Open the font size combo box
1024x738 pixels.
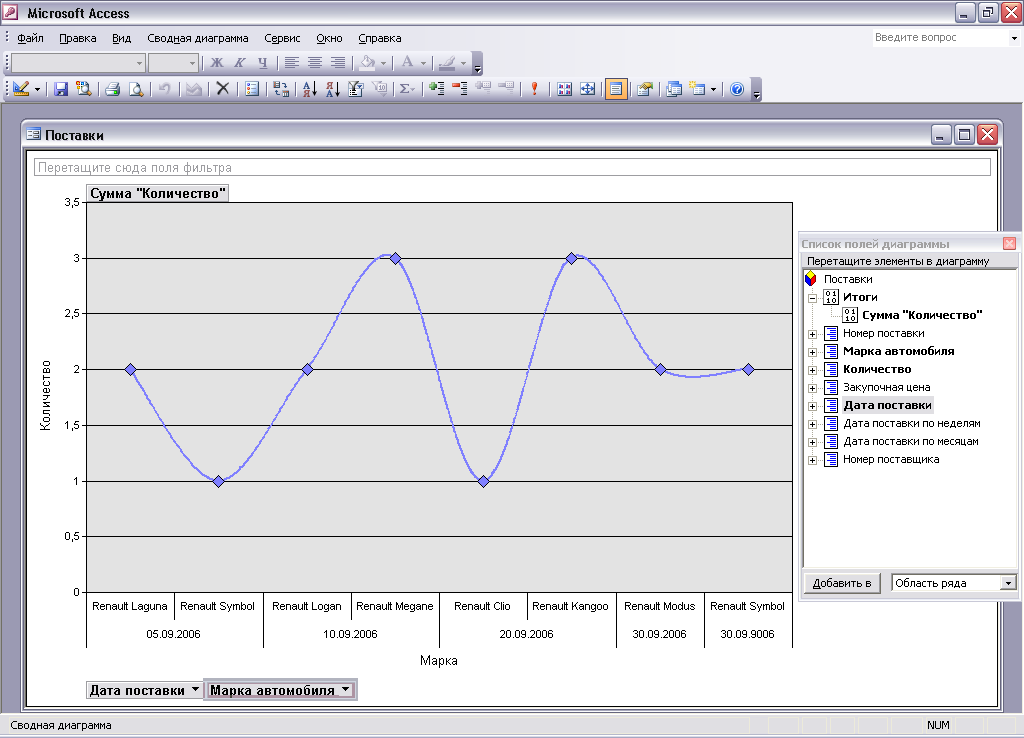point(173,63)
